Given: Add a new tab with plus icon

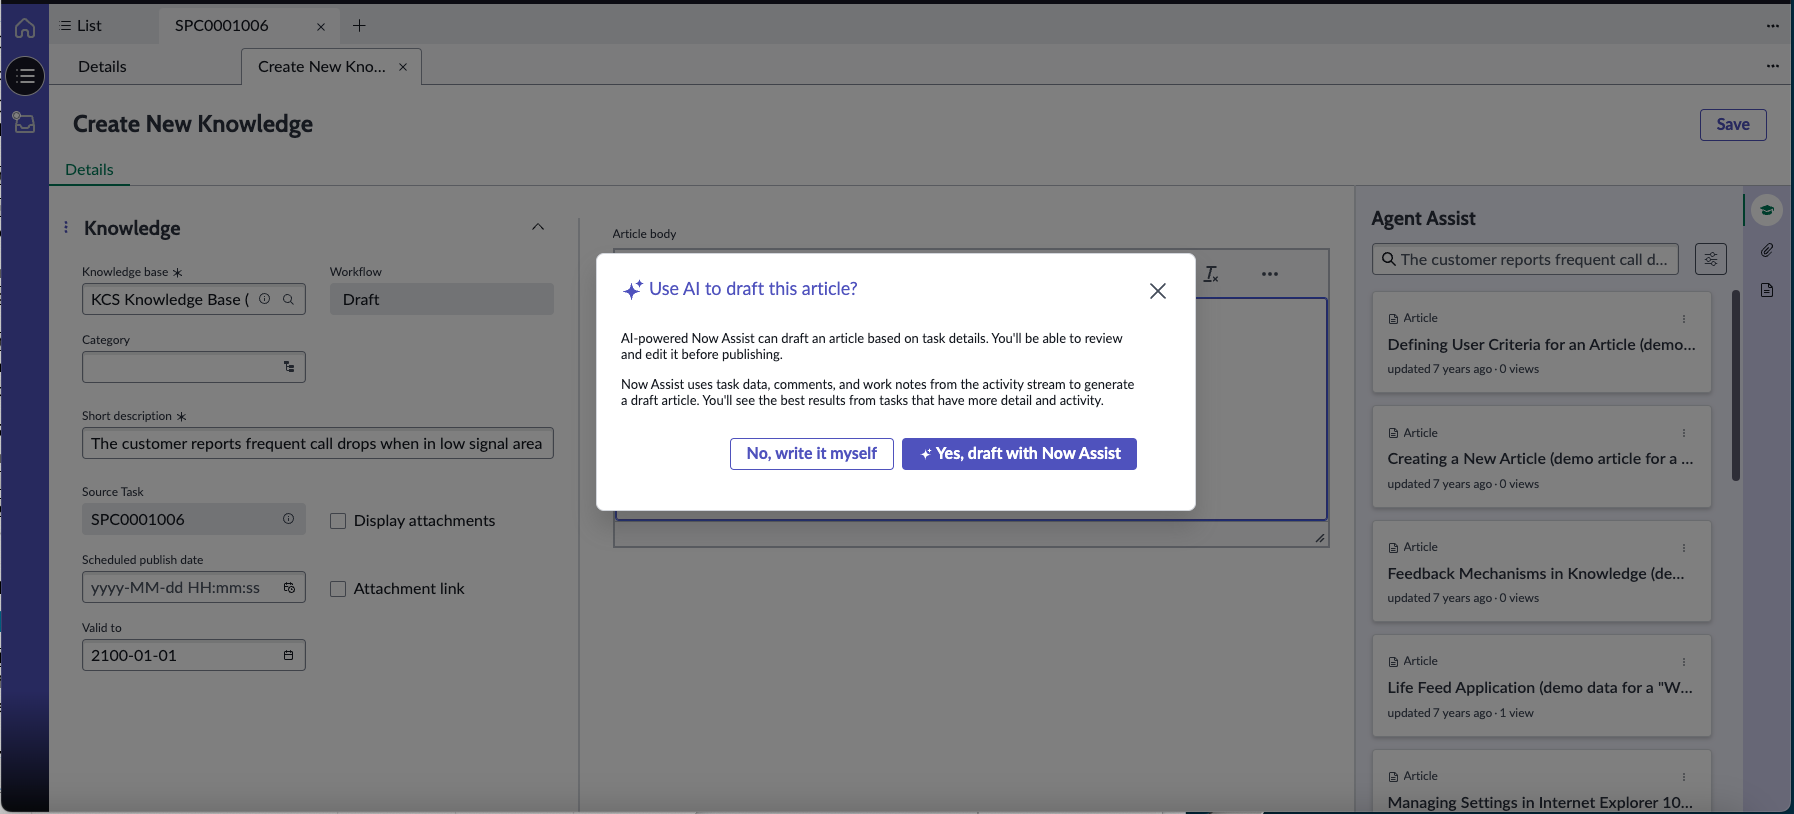Looking at the screenshot, I should click(359, 26).
